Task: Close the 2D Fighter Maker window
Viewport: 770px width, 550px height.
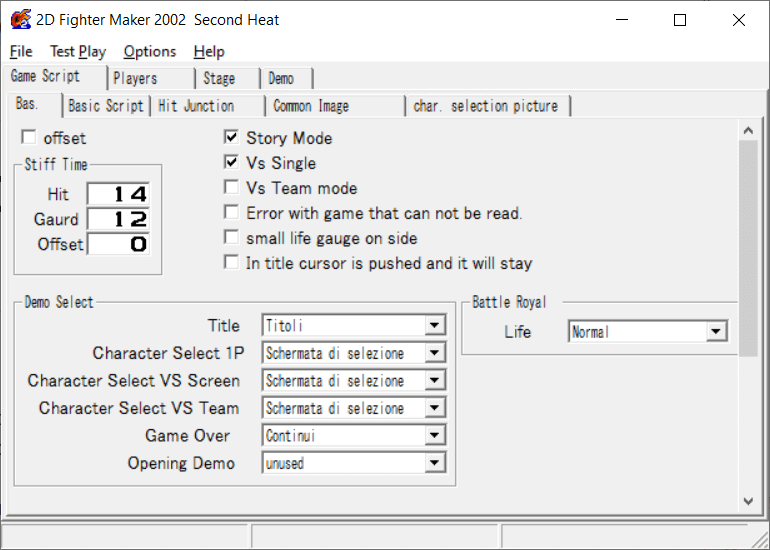Action: click(x=739, y=20)
